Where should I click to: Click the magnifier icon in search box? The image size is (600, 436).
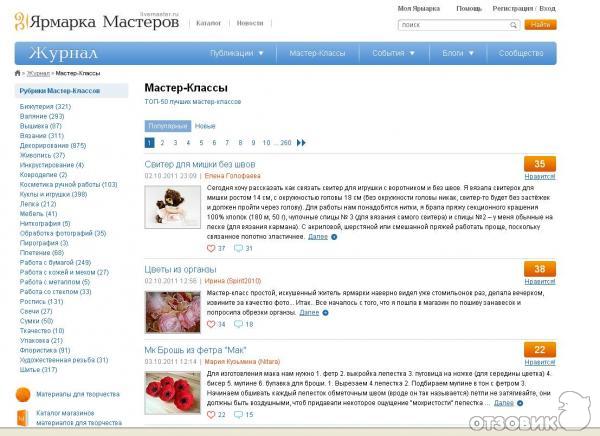513,25
